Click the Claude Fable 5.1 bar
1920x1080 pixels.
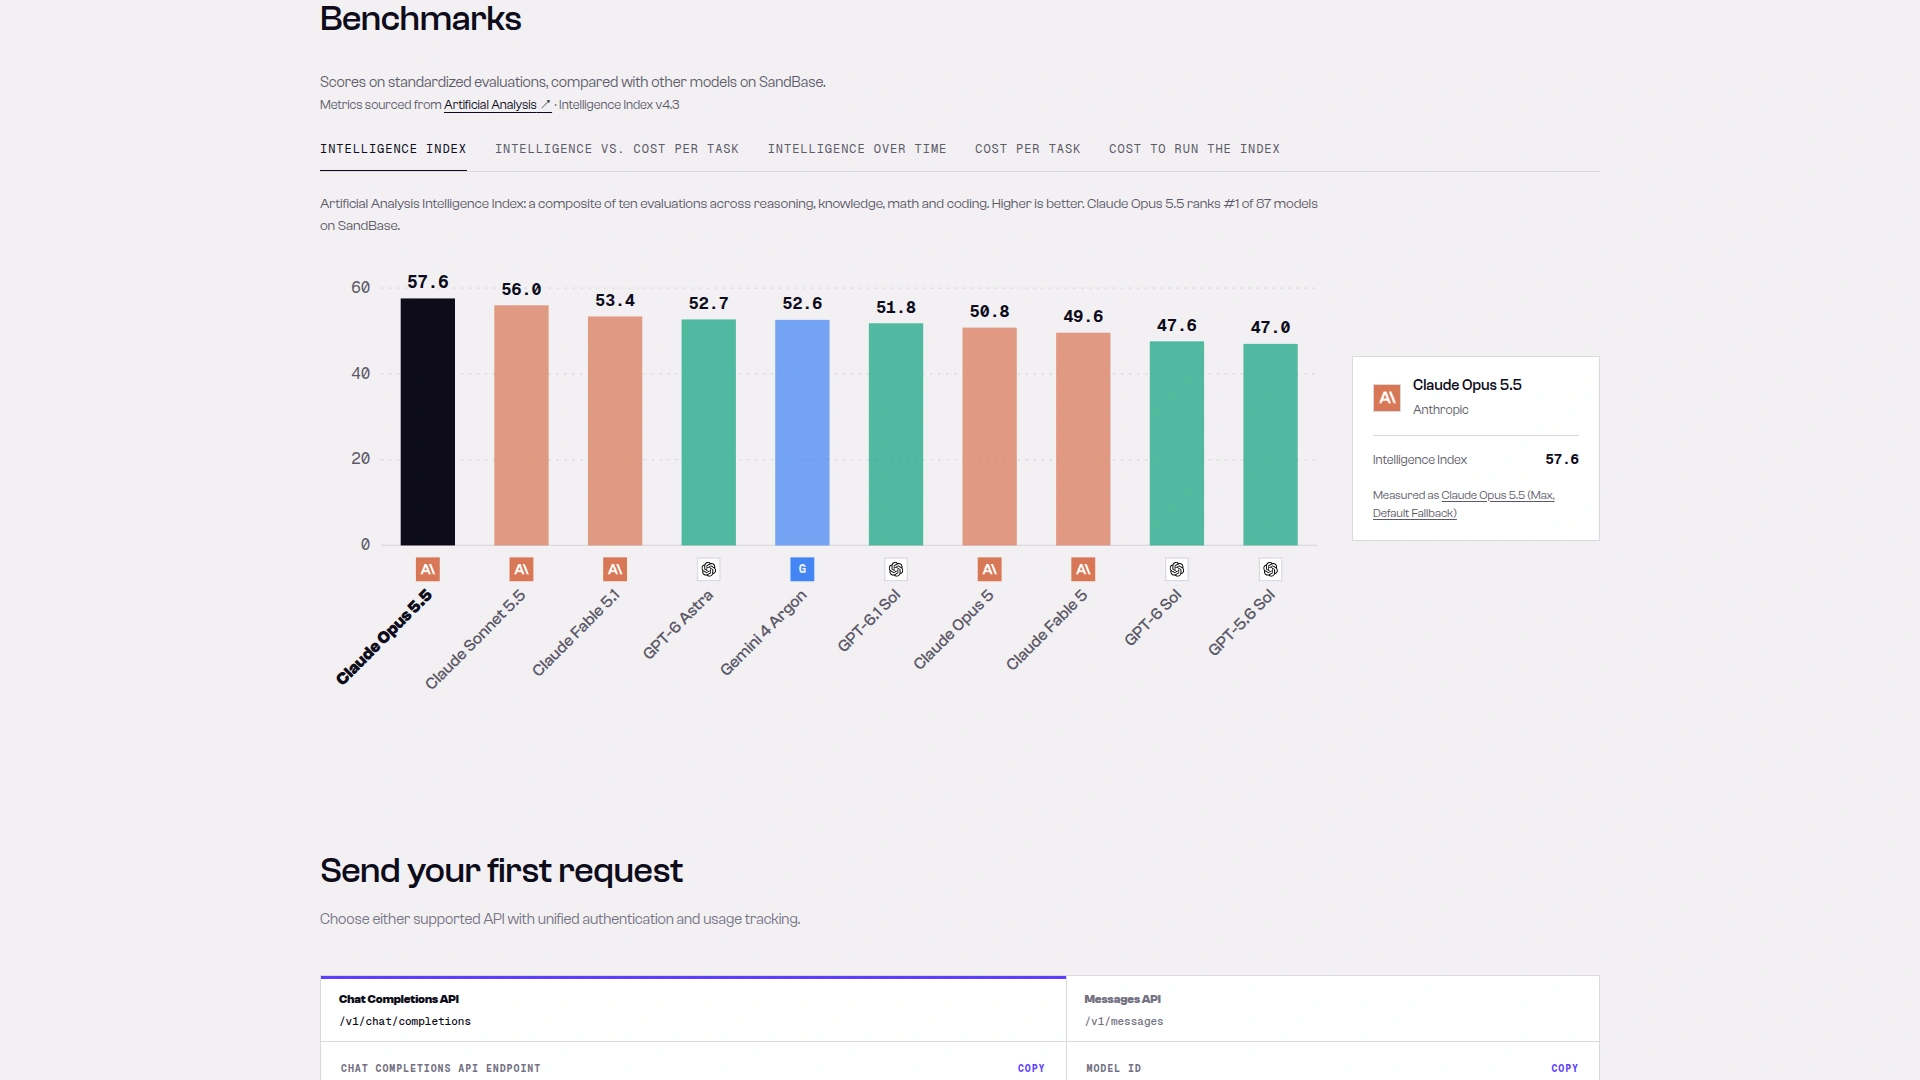615,431
